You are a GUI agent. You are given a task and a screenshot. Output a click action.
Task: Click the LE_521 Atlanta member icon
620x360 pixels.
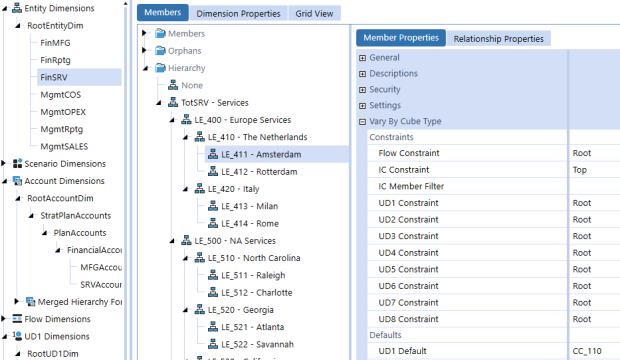(213, 327)
